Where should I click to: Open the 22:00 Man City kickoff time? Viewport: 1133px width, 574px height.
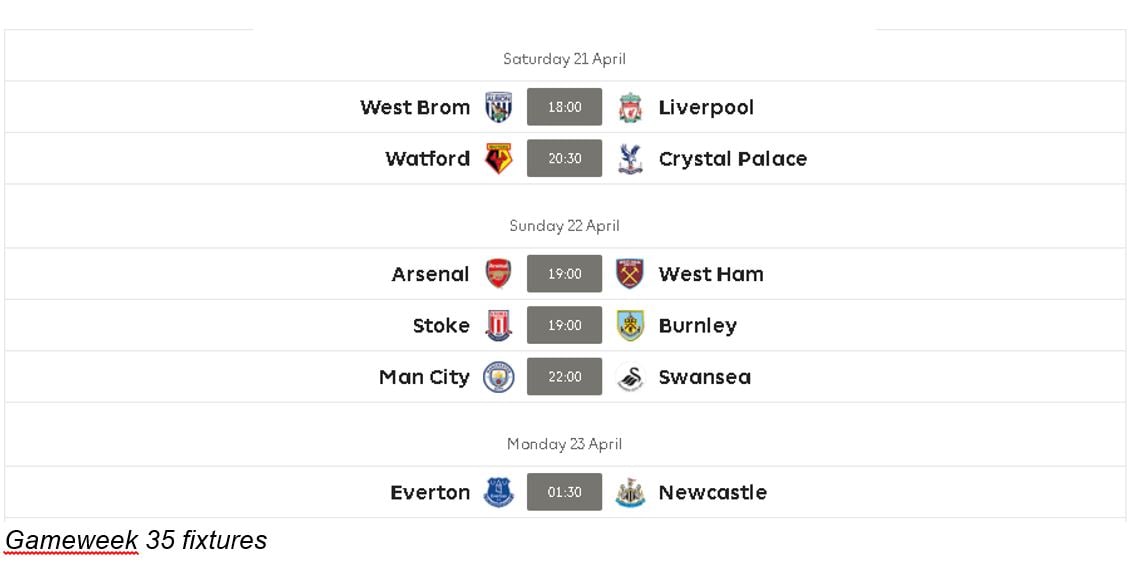[564, 377]
